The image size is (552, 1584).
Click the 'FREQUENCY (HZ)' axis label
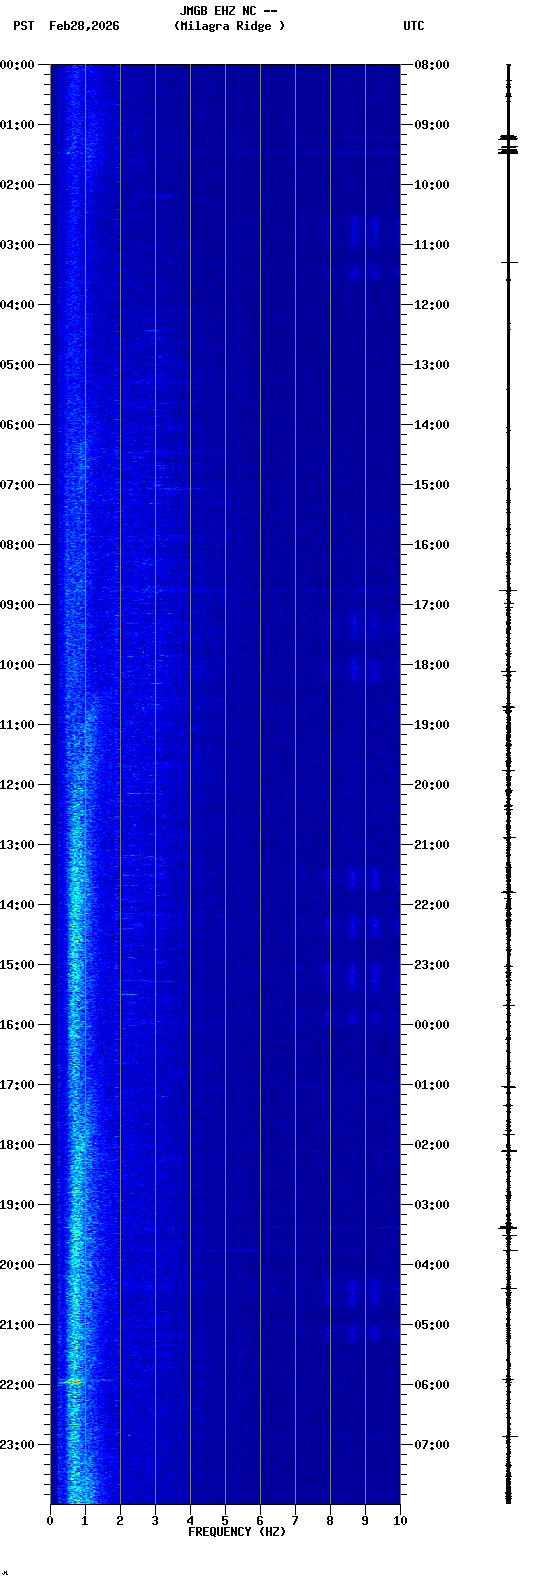tap(237, 1532)
